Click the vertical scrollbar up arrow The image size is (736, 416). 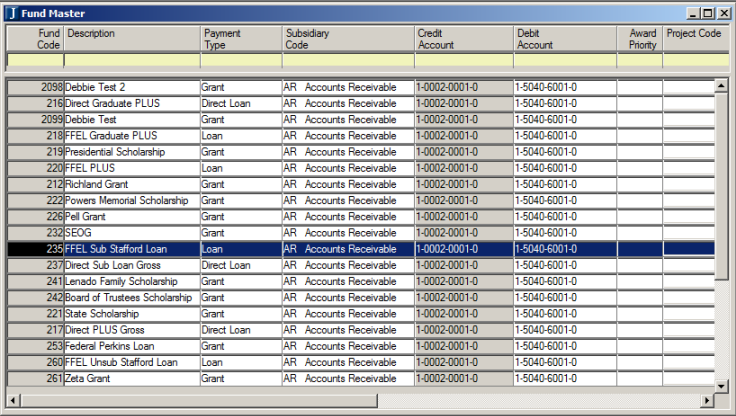tap(720, 87)
